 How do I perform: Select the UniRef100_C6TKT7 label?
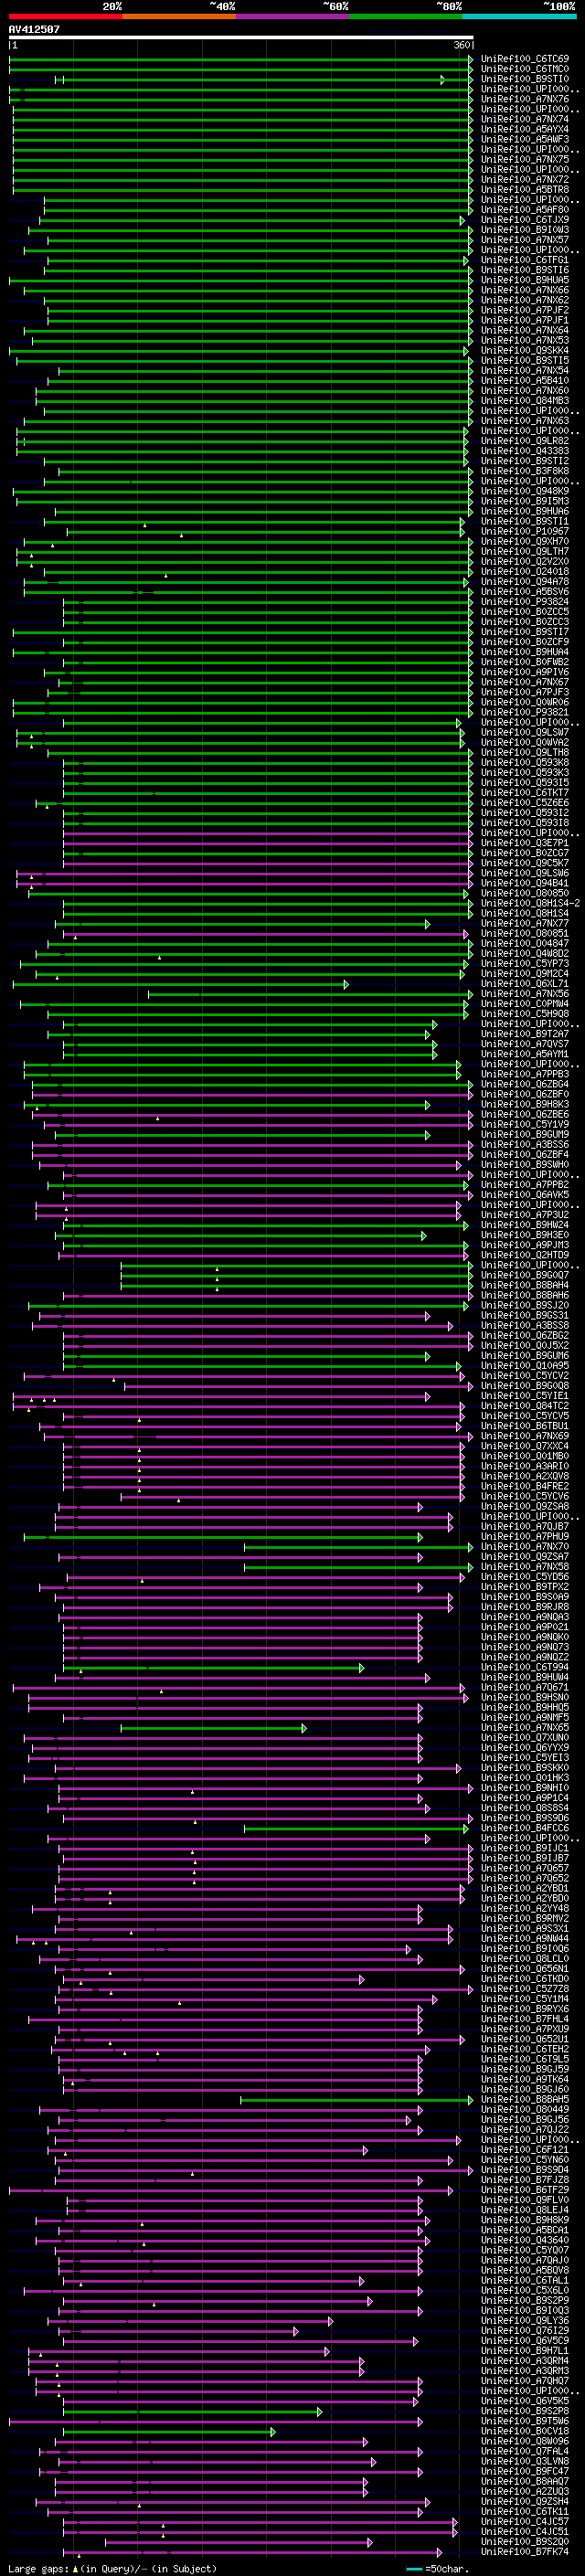pyautogui.click(x=525, y=792)
